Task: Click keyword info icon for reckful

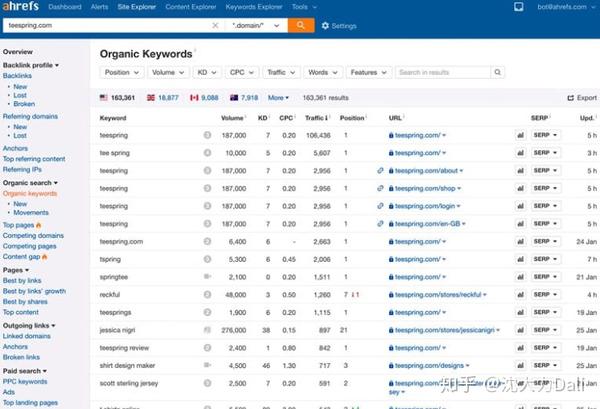Action: point(207,295)
